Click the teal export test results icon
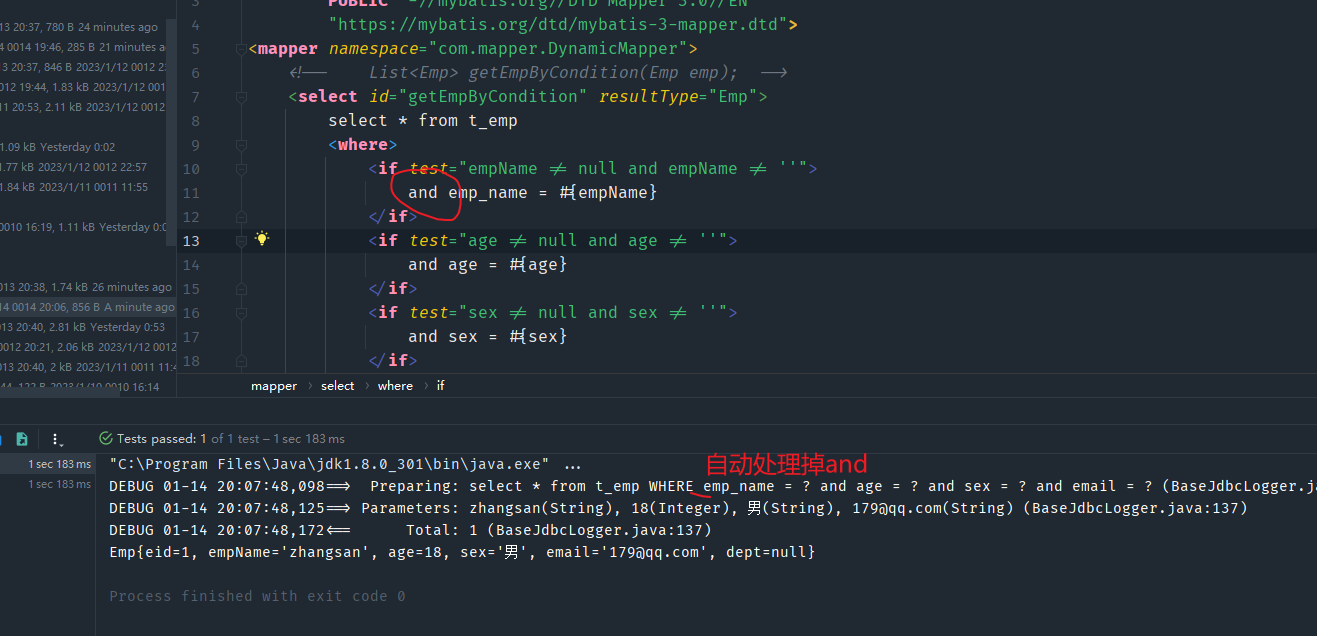The width and height of the screenshot is (1317, 636). pos(22,439)
